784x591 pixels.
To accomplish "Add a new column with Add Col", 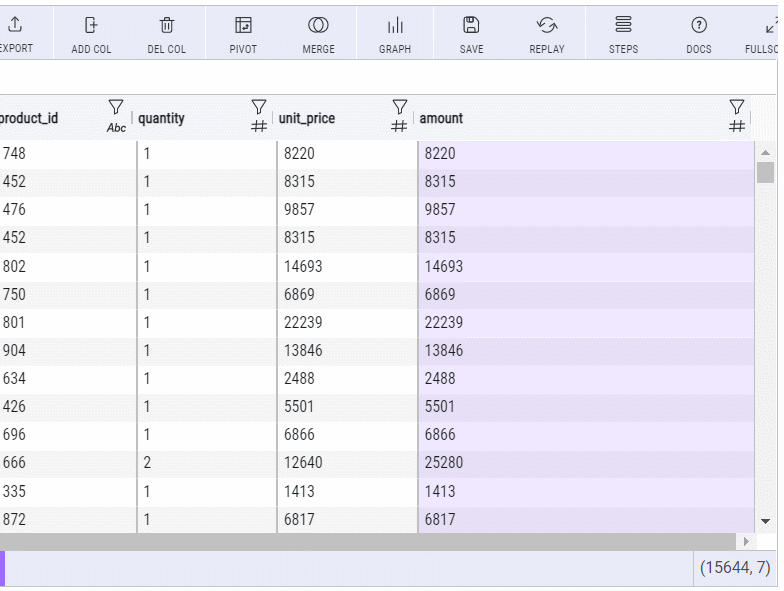I will click(x=91, y=33).
